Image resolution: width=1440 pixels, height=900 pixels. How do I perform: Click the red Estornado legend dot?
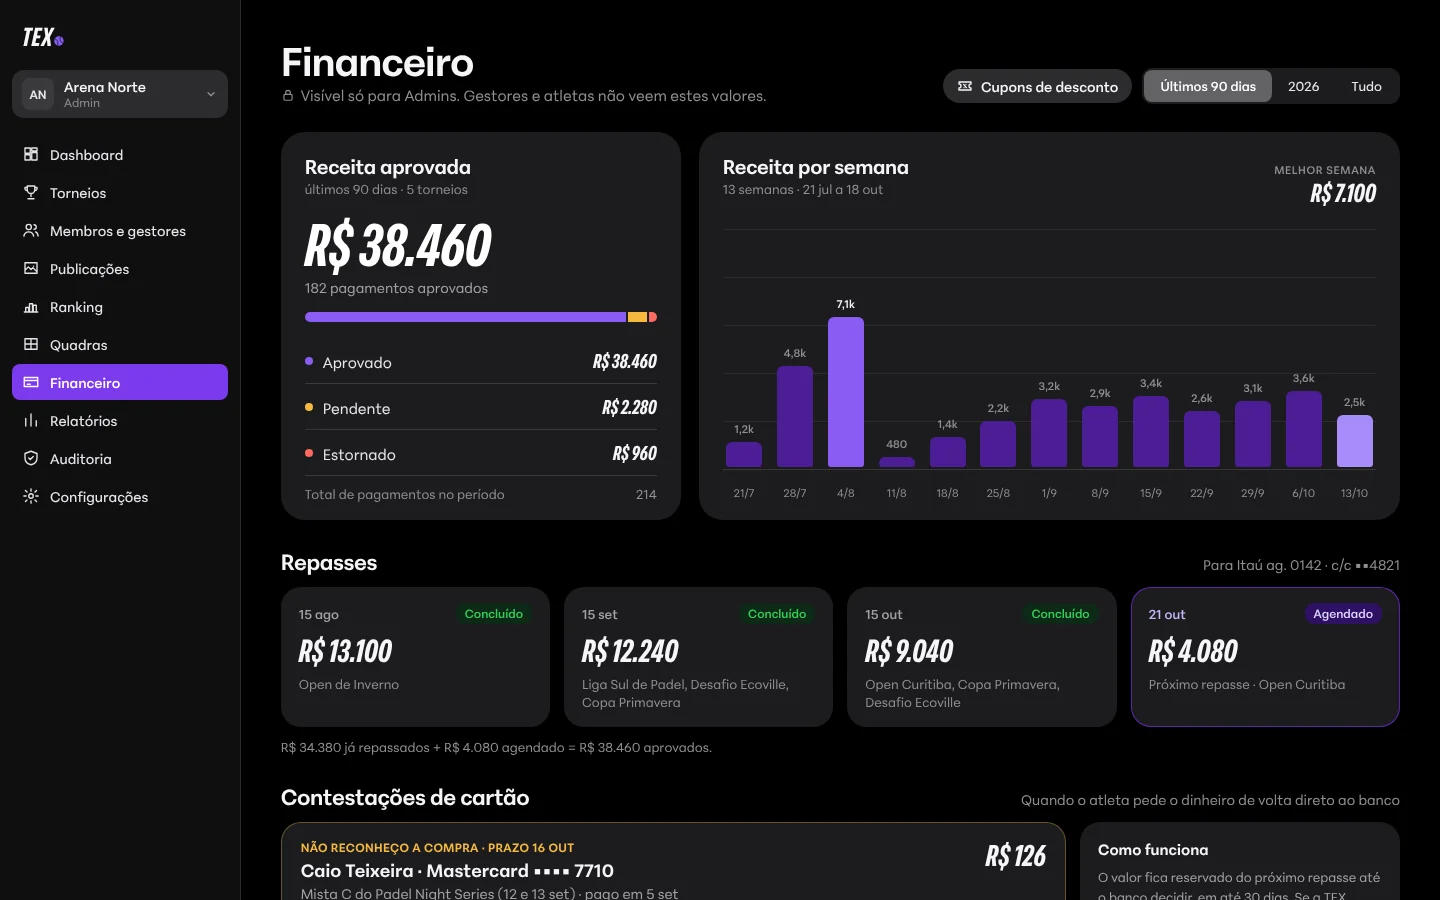309,454
